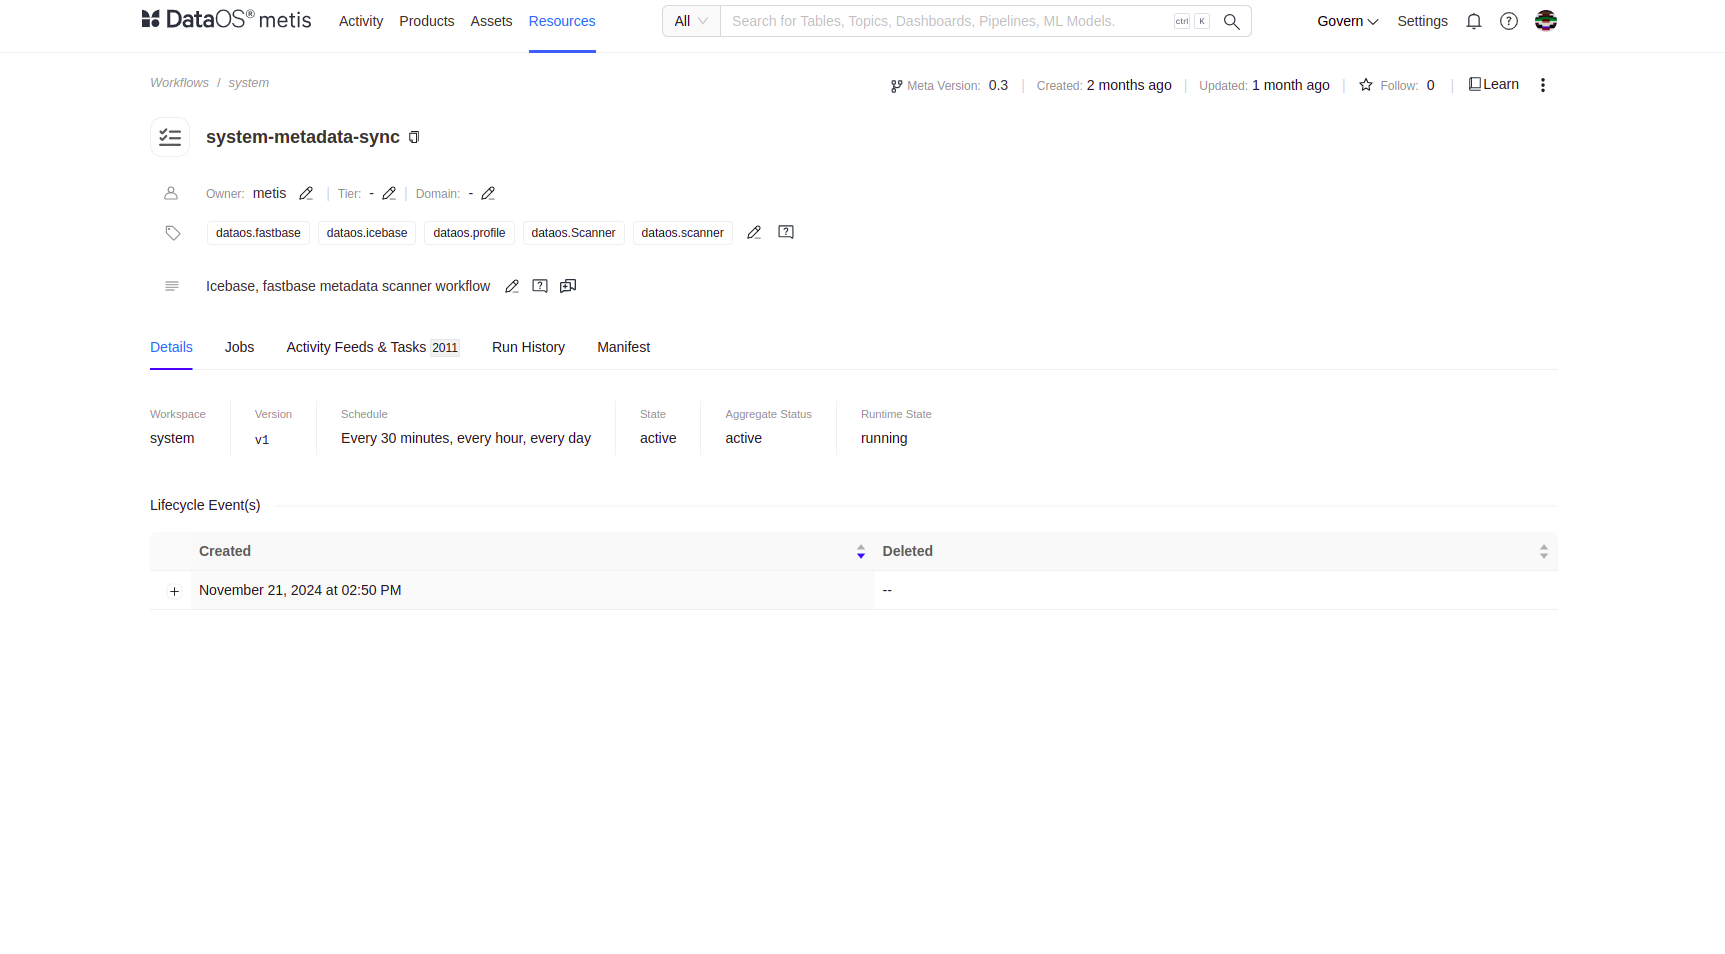The height and width of the screenshot is (954, 1725).
Task: Click the 'Updated: 1 month ago' text
Action: [1264, 85]
